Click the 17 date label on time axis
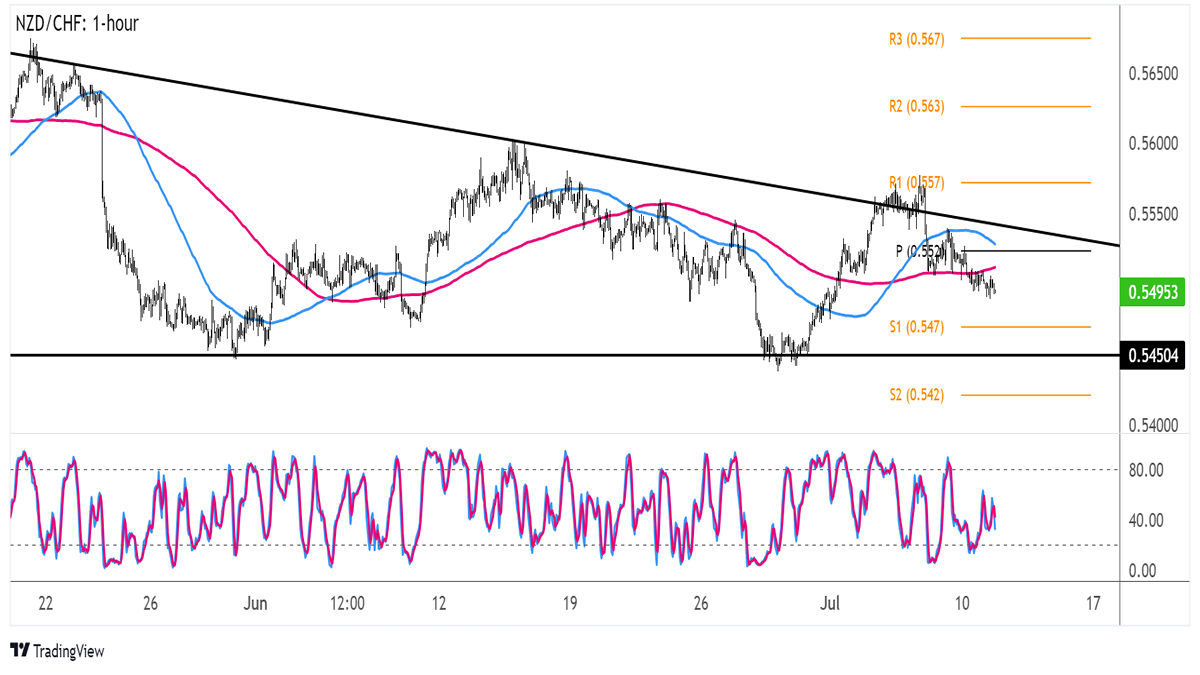 [x=1093, y=604]
